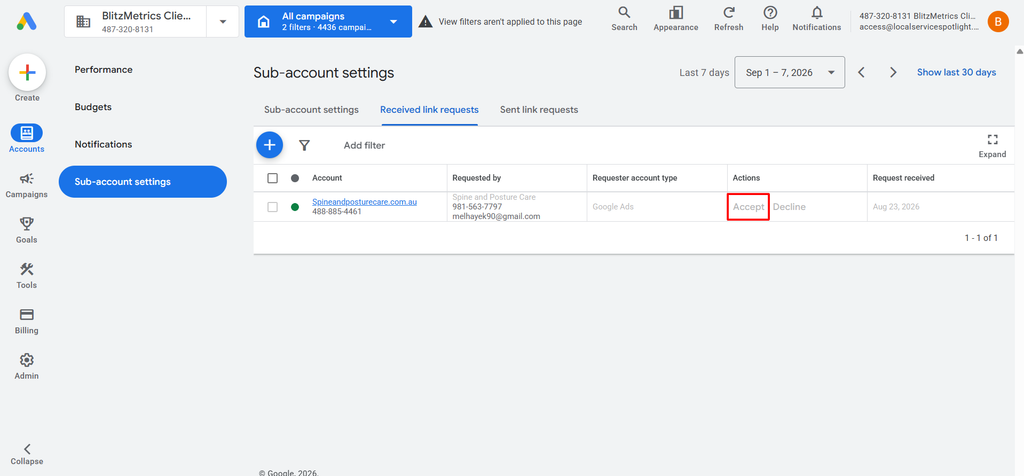
Task: Open the Admin gear icon
Action: click(27, 360)
